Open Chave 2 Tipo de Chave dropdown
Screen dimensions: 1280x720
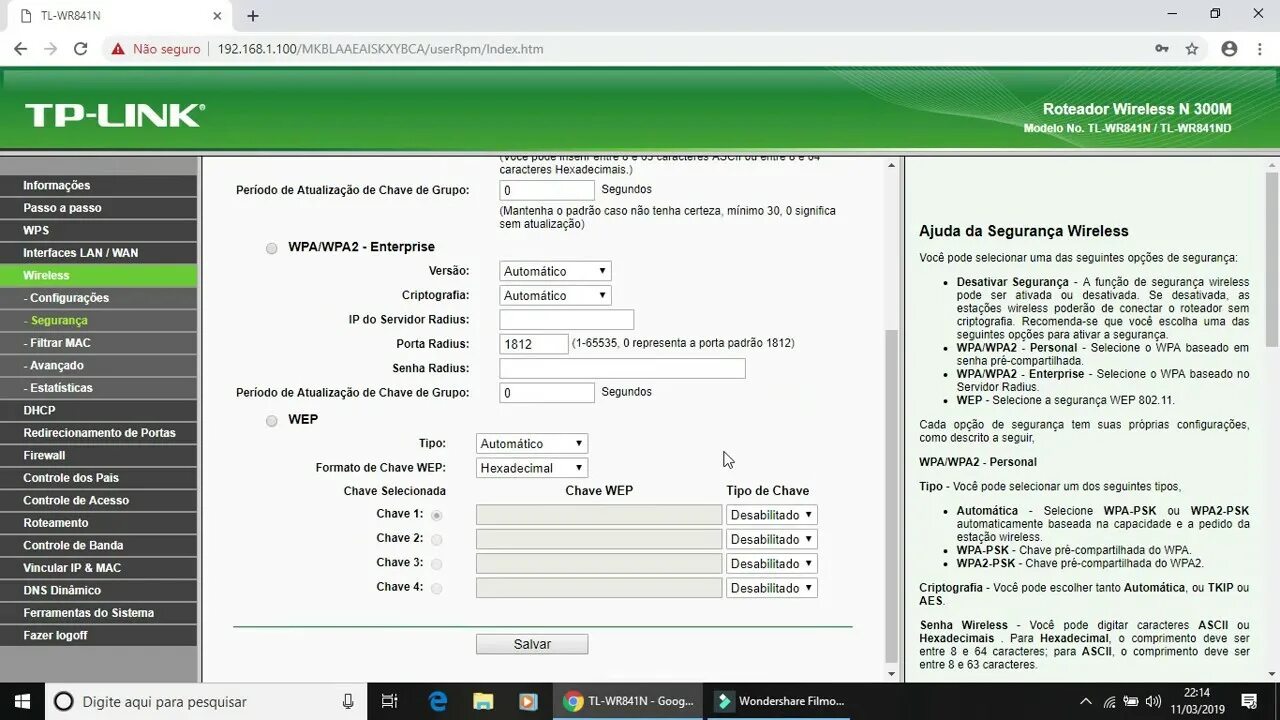pos(772,539)
